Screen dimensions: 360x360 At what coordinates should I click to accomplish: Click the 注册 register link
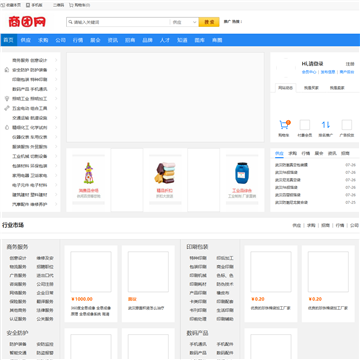tap(350, 64)
